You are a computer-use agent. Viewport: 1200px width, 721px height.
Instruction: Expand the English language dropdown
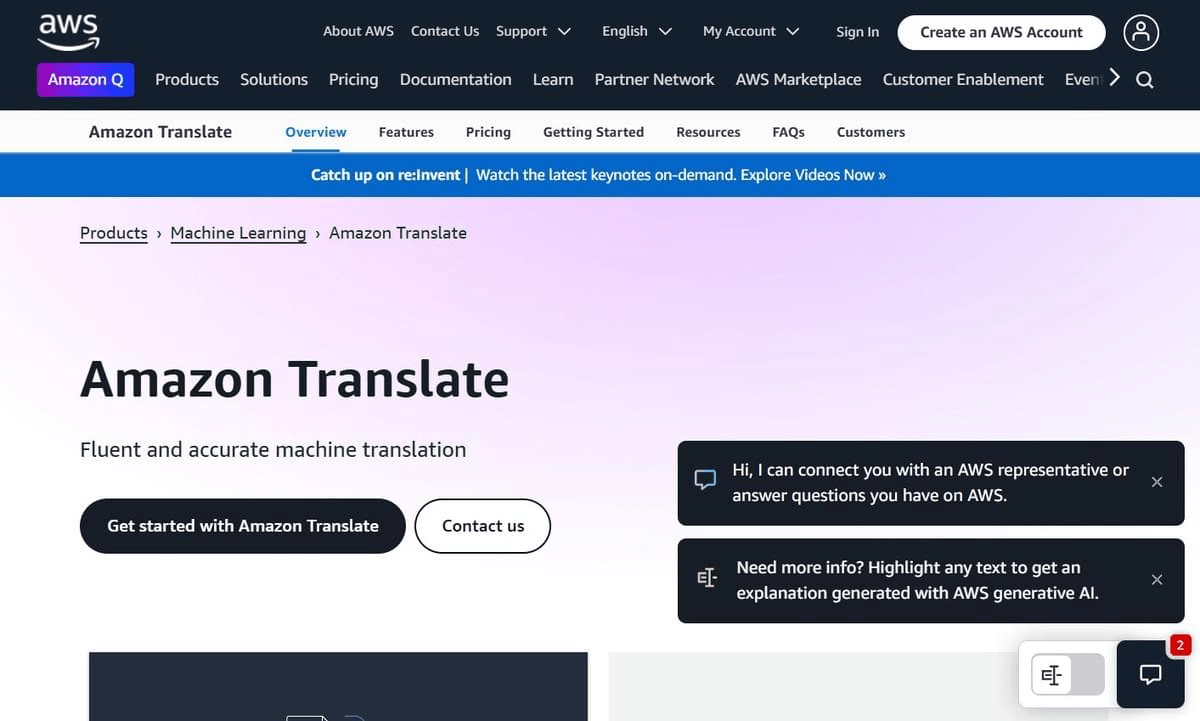637,31
